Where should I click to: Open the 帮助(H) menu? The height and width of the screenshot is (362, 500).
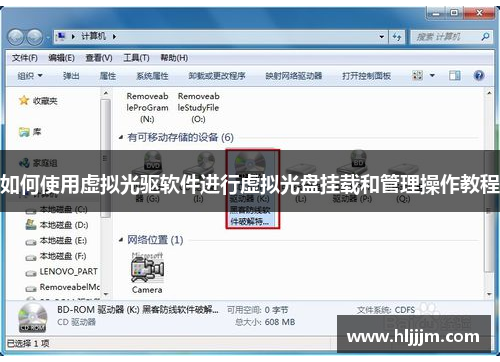[x=174, y=58]
